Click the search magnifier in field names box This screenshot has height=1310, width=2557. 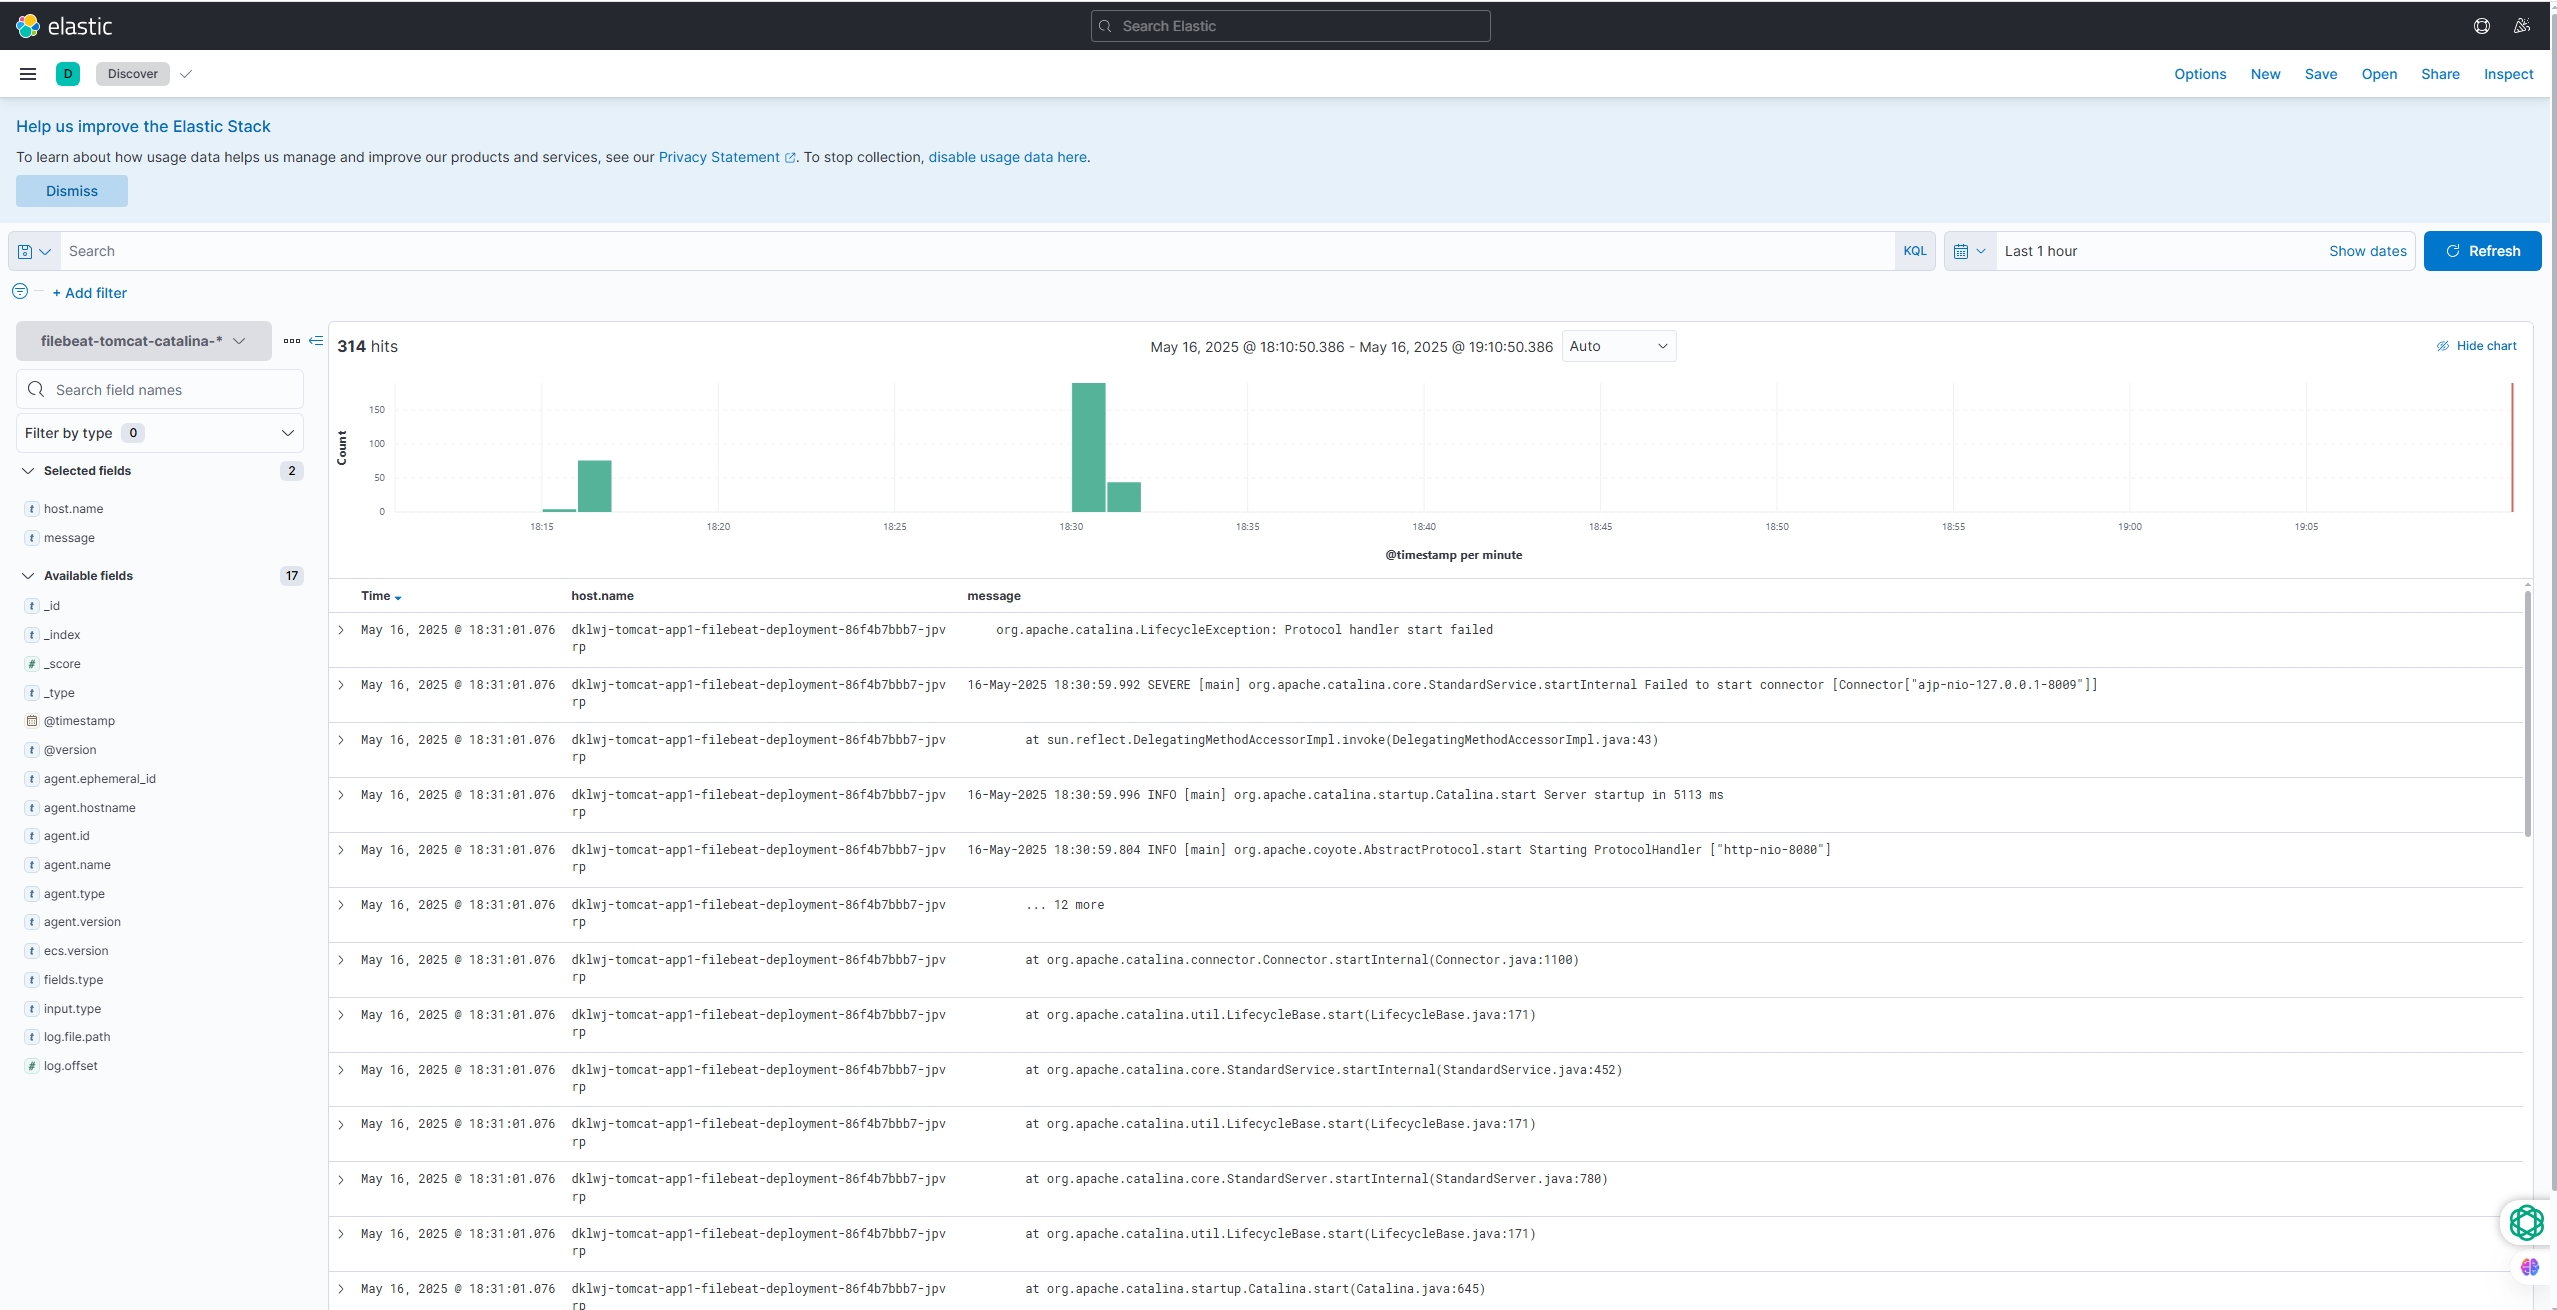[36, 390]
